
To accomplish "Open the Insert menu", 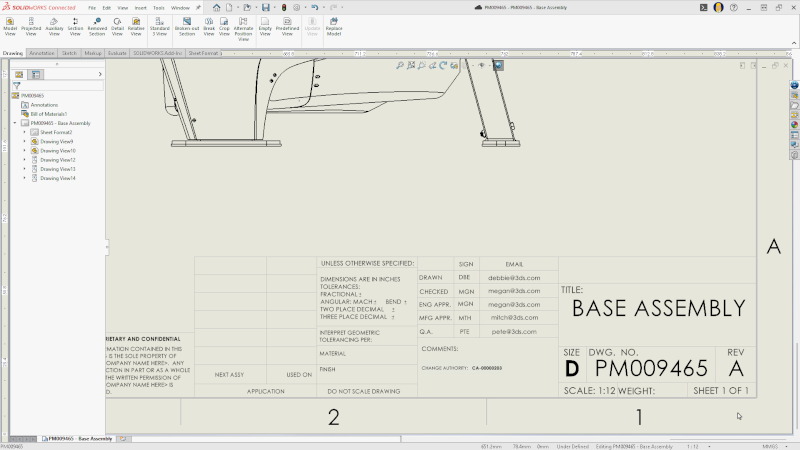I will point(140,7).
